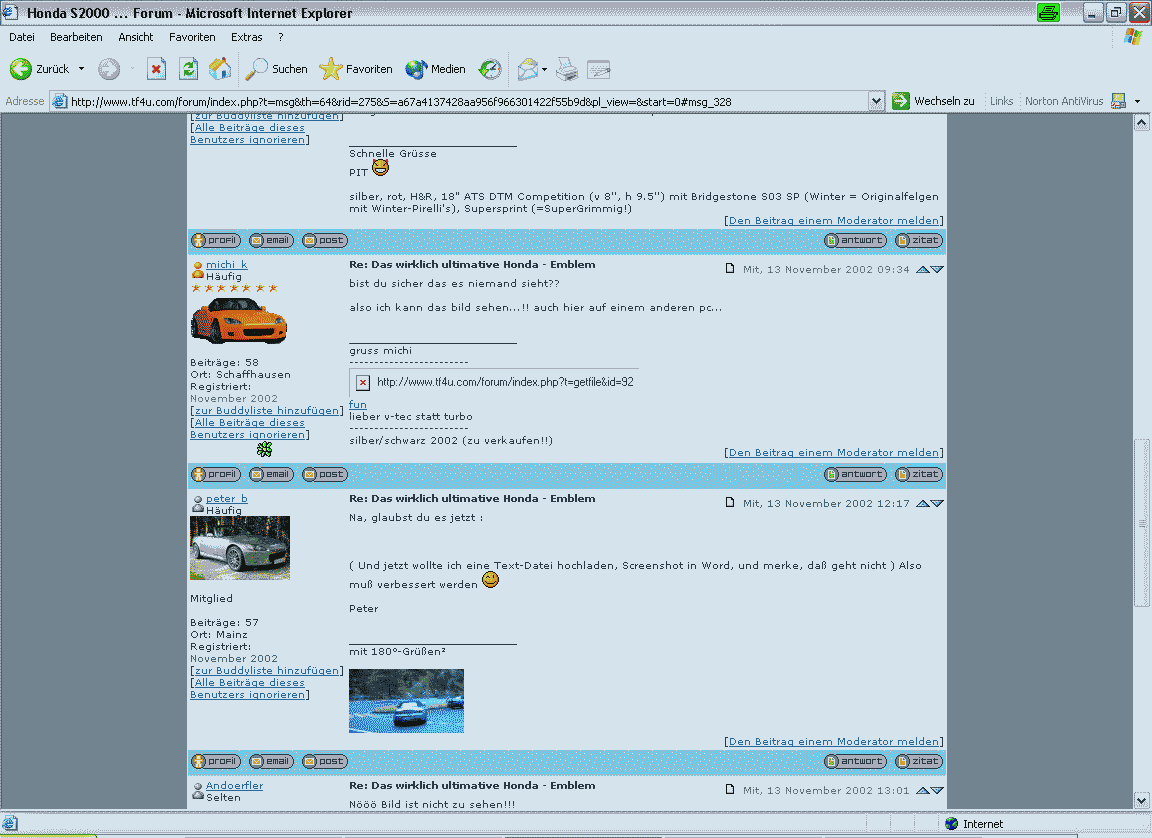Screen dimensions: 1152x838
Task: Click the scroll down arrow of page scrollbar
Action: tap(1141, 800)
